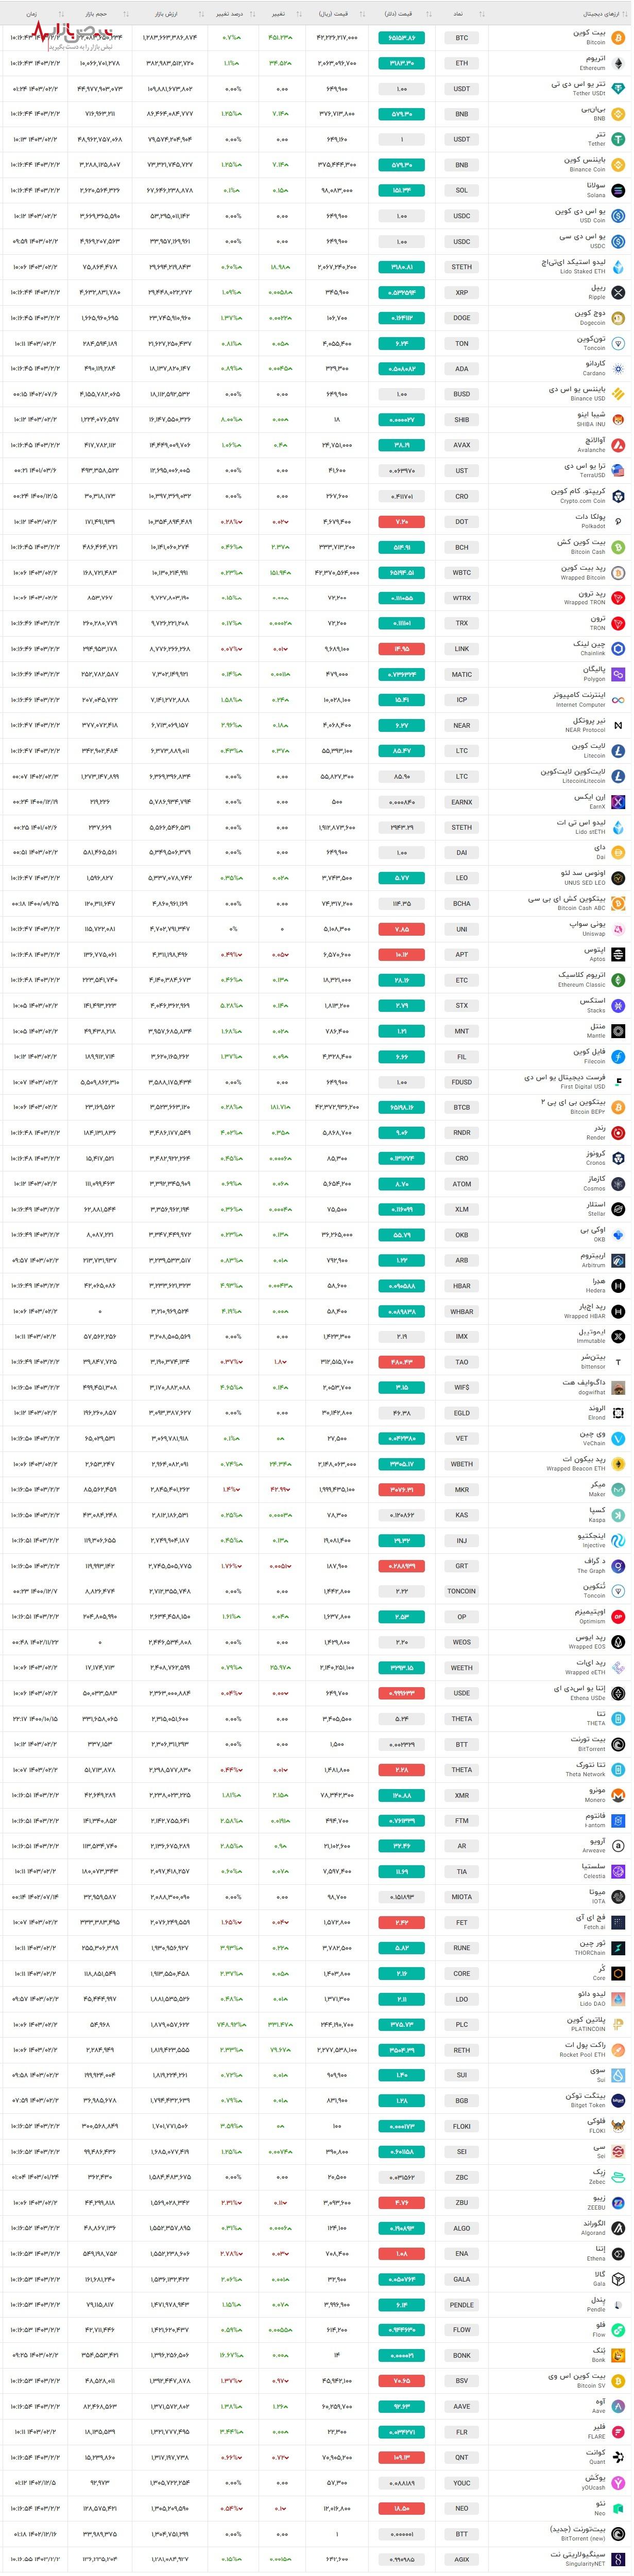
Task: Click the red Polkadot dollar price badge
Action: (402, 522)
